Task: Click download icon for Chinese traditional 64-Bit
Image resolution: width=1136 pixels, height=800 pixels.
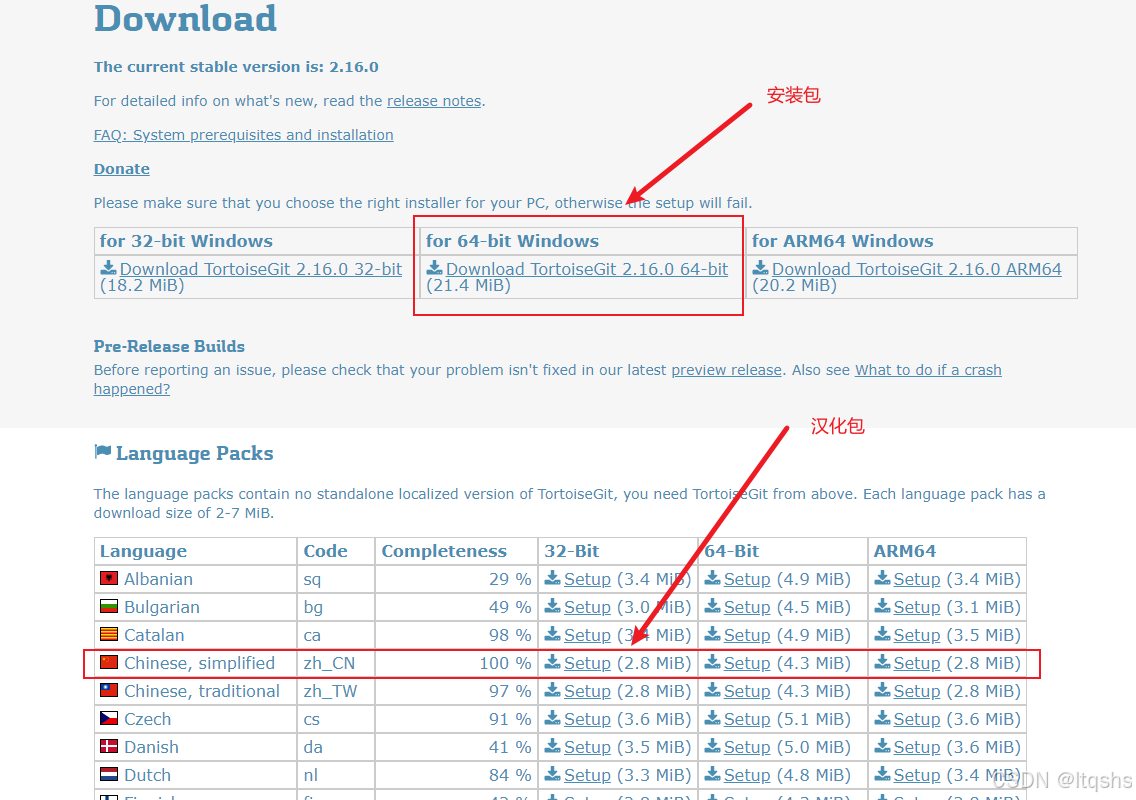Action: pos(713,691)
